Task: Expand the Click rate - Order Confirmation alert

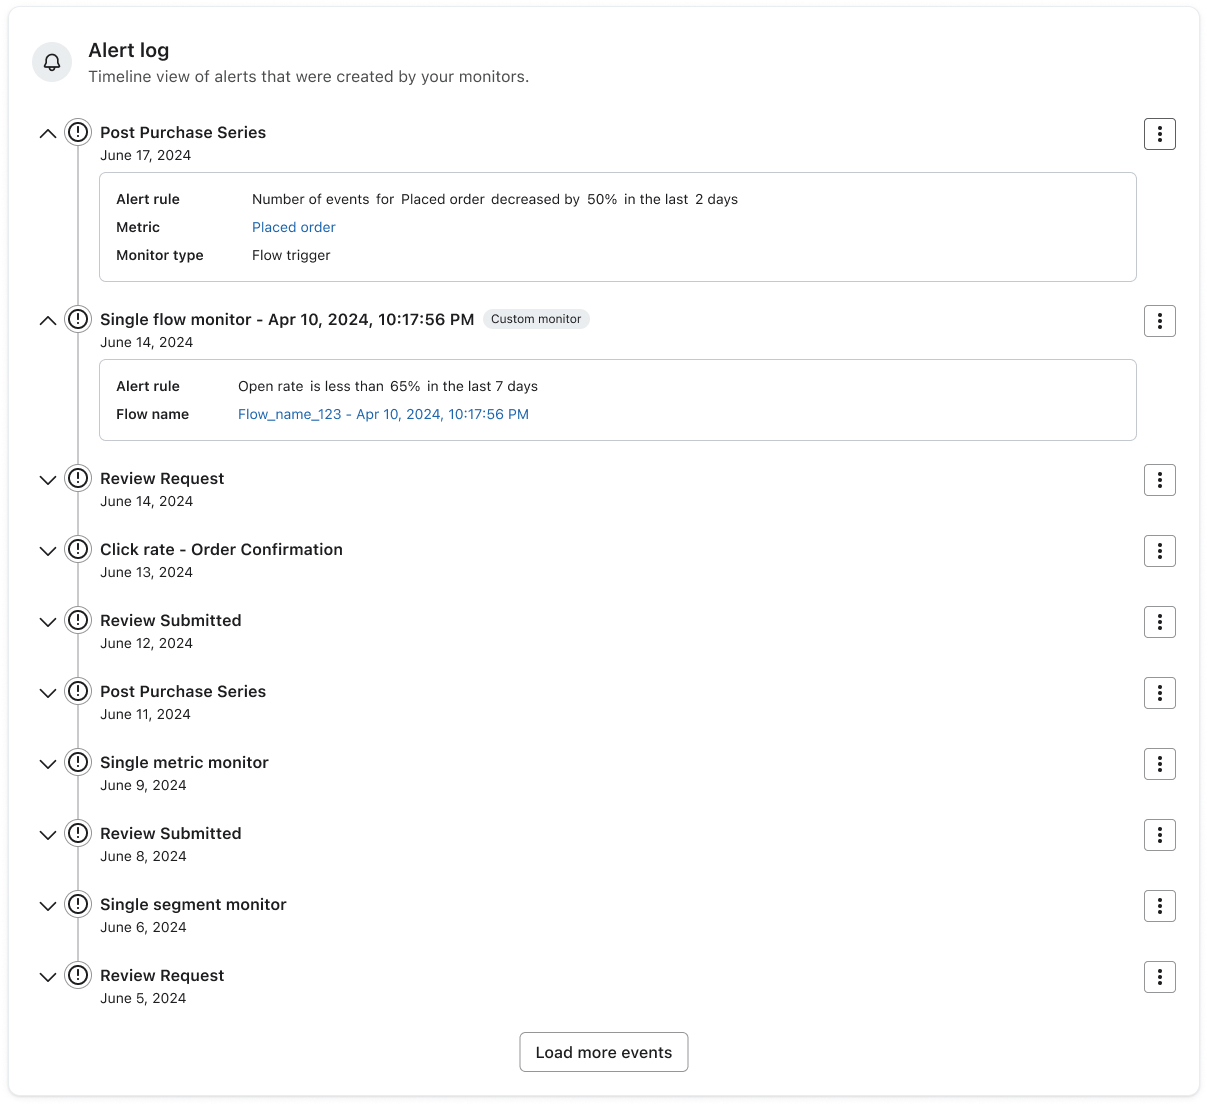Action: [x=47, y=549]
